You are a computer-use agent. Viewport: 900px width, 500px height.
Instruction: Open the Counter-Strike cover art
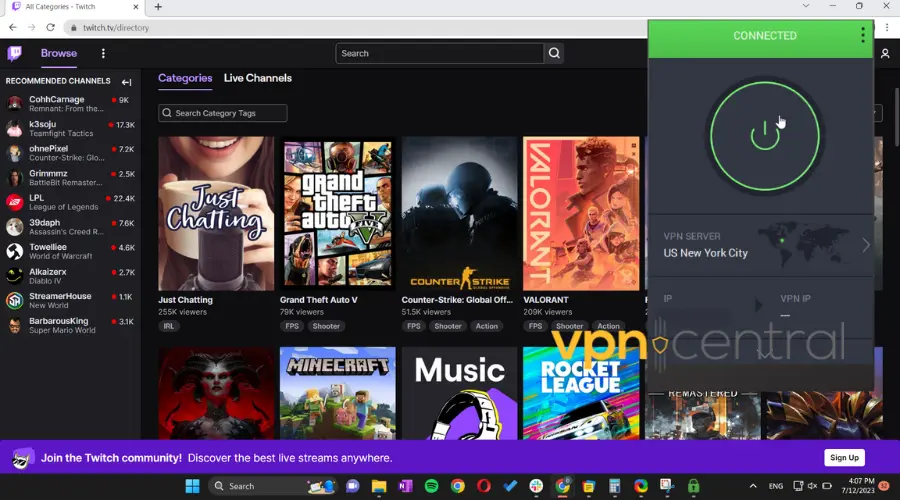tap(459, 214)
